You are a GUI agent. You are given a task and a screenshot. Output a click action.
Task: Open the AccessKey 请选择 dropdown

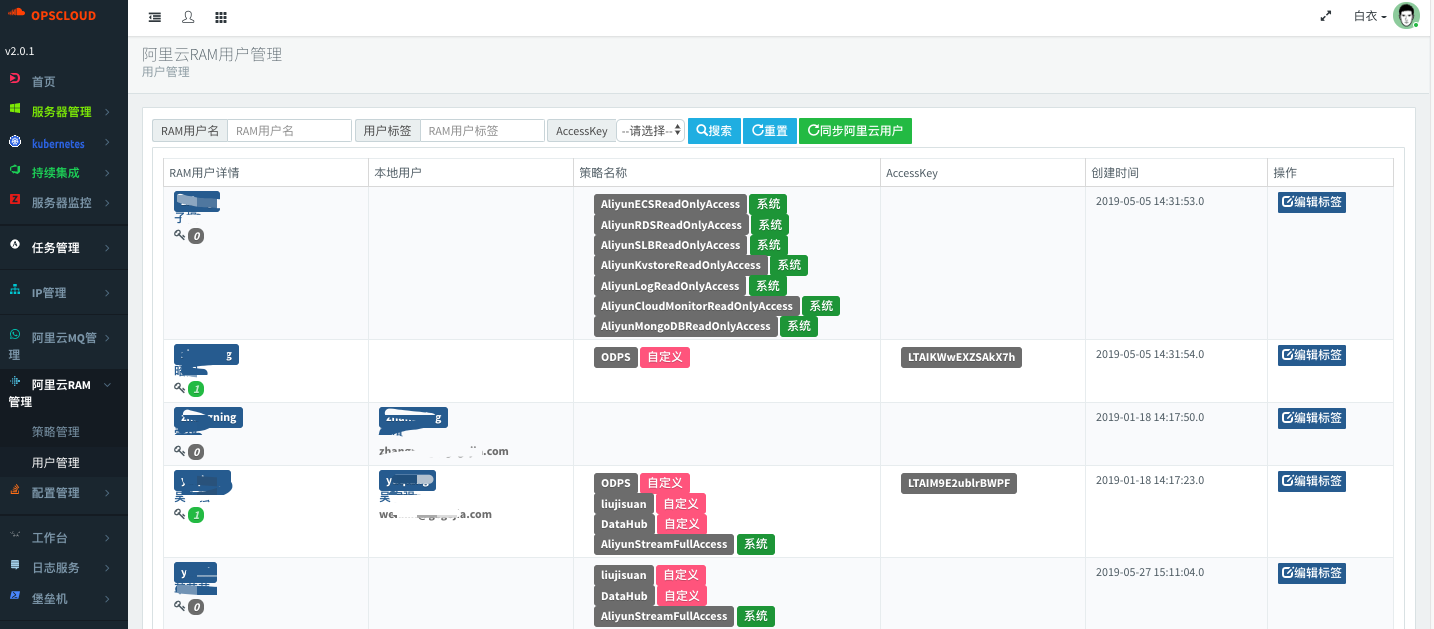tap(651, 131)
